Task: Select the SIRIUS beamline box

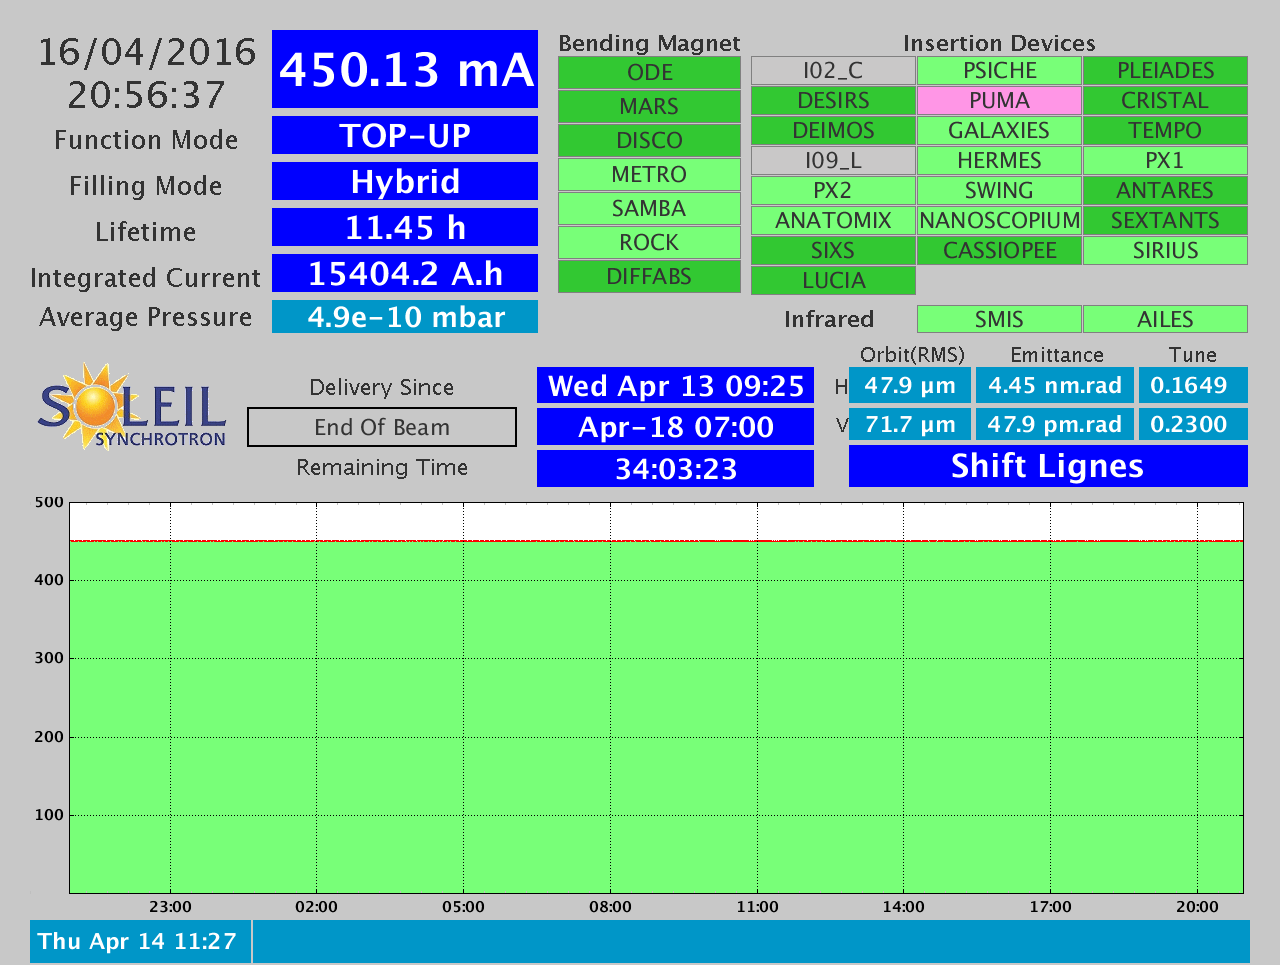Action: pos(1165,251)
